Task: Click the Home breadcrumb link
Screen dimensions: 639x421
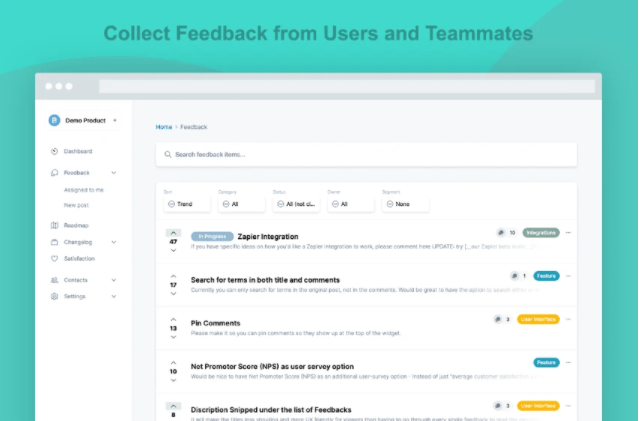Action: point(163,127)
